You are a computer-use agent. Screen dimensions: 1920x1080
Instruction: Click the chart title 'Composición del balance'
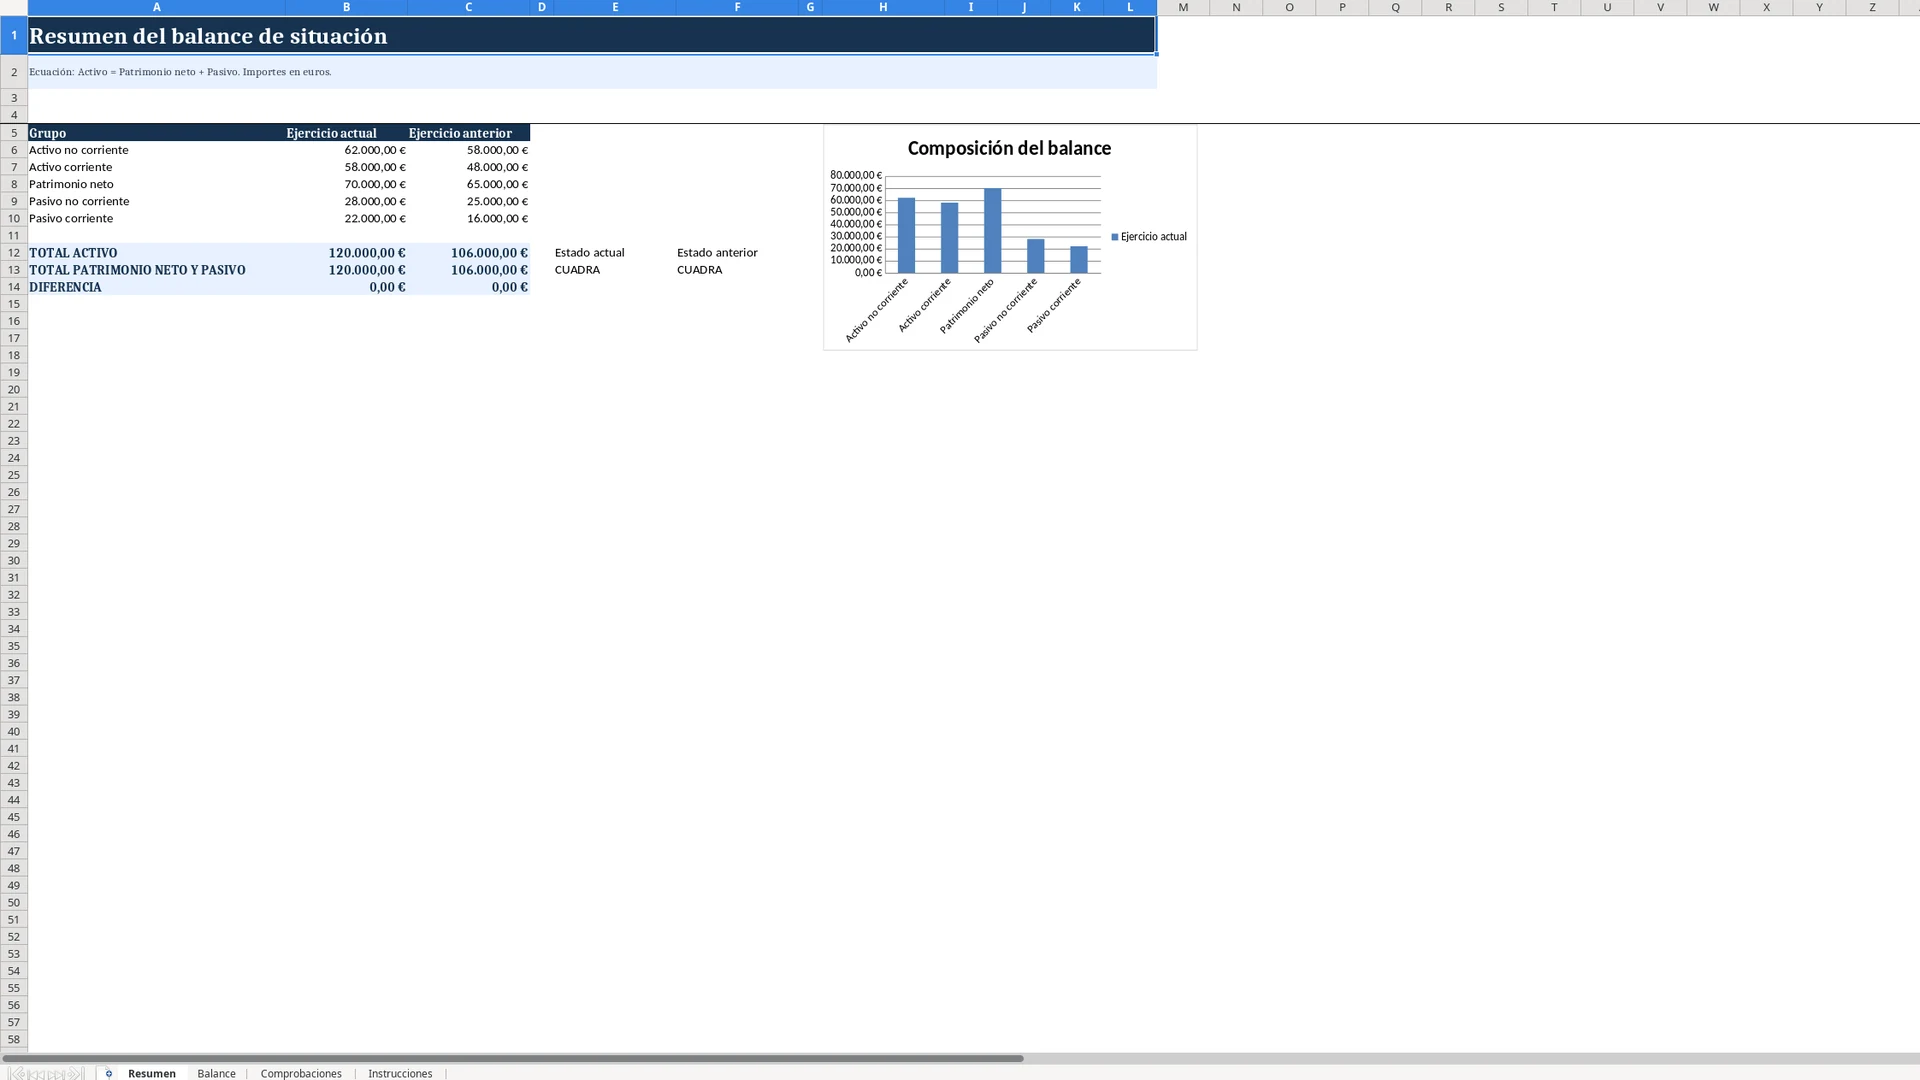click(1009, 148)
